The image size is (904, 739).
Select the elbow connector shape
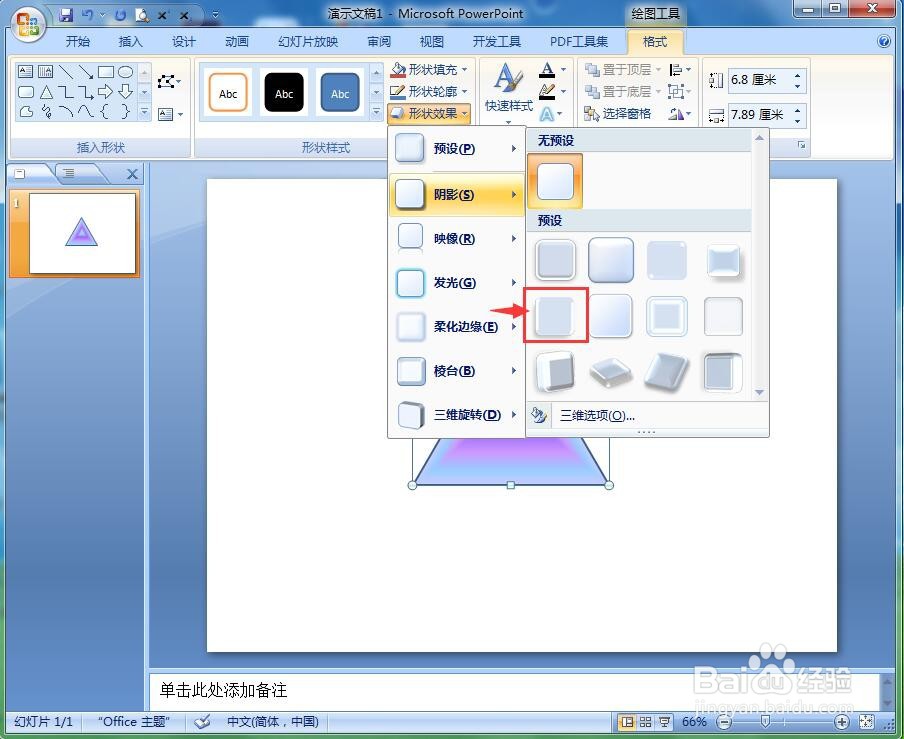coord(66,92)
